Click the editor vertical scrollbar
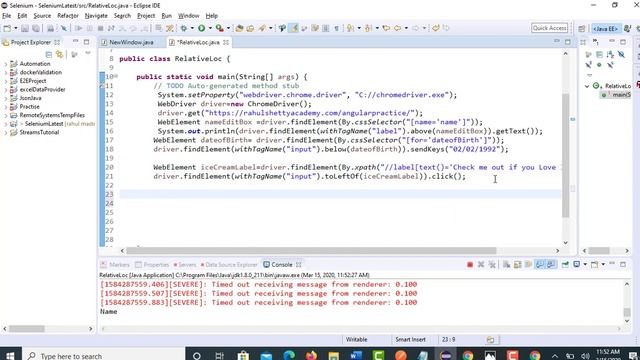The height and width of the screenshot is (360, 640). 565,155
